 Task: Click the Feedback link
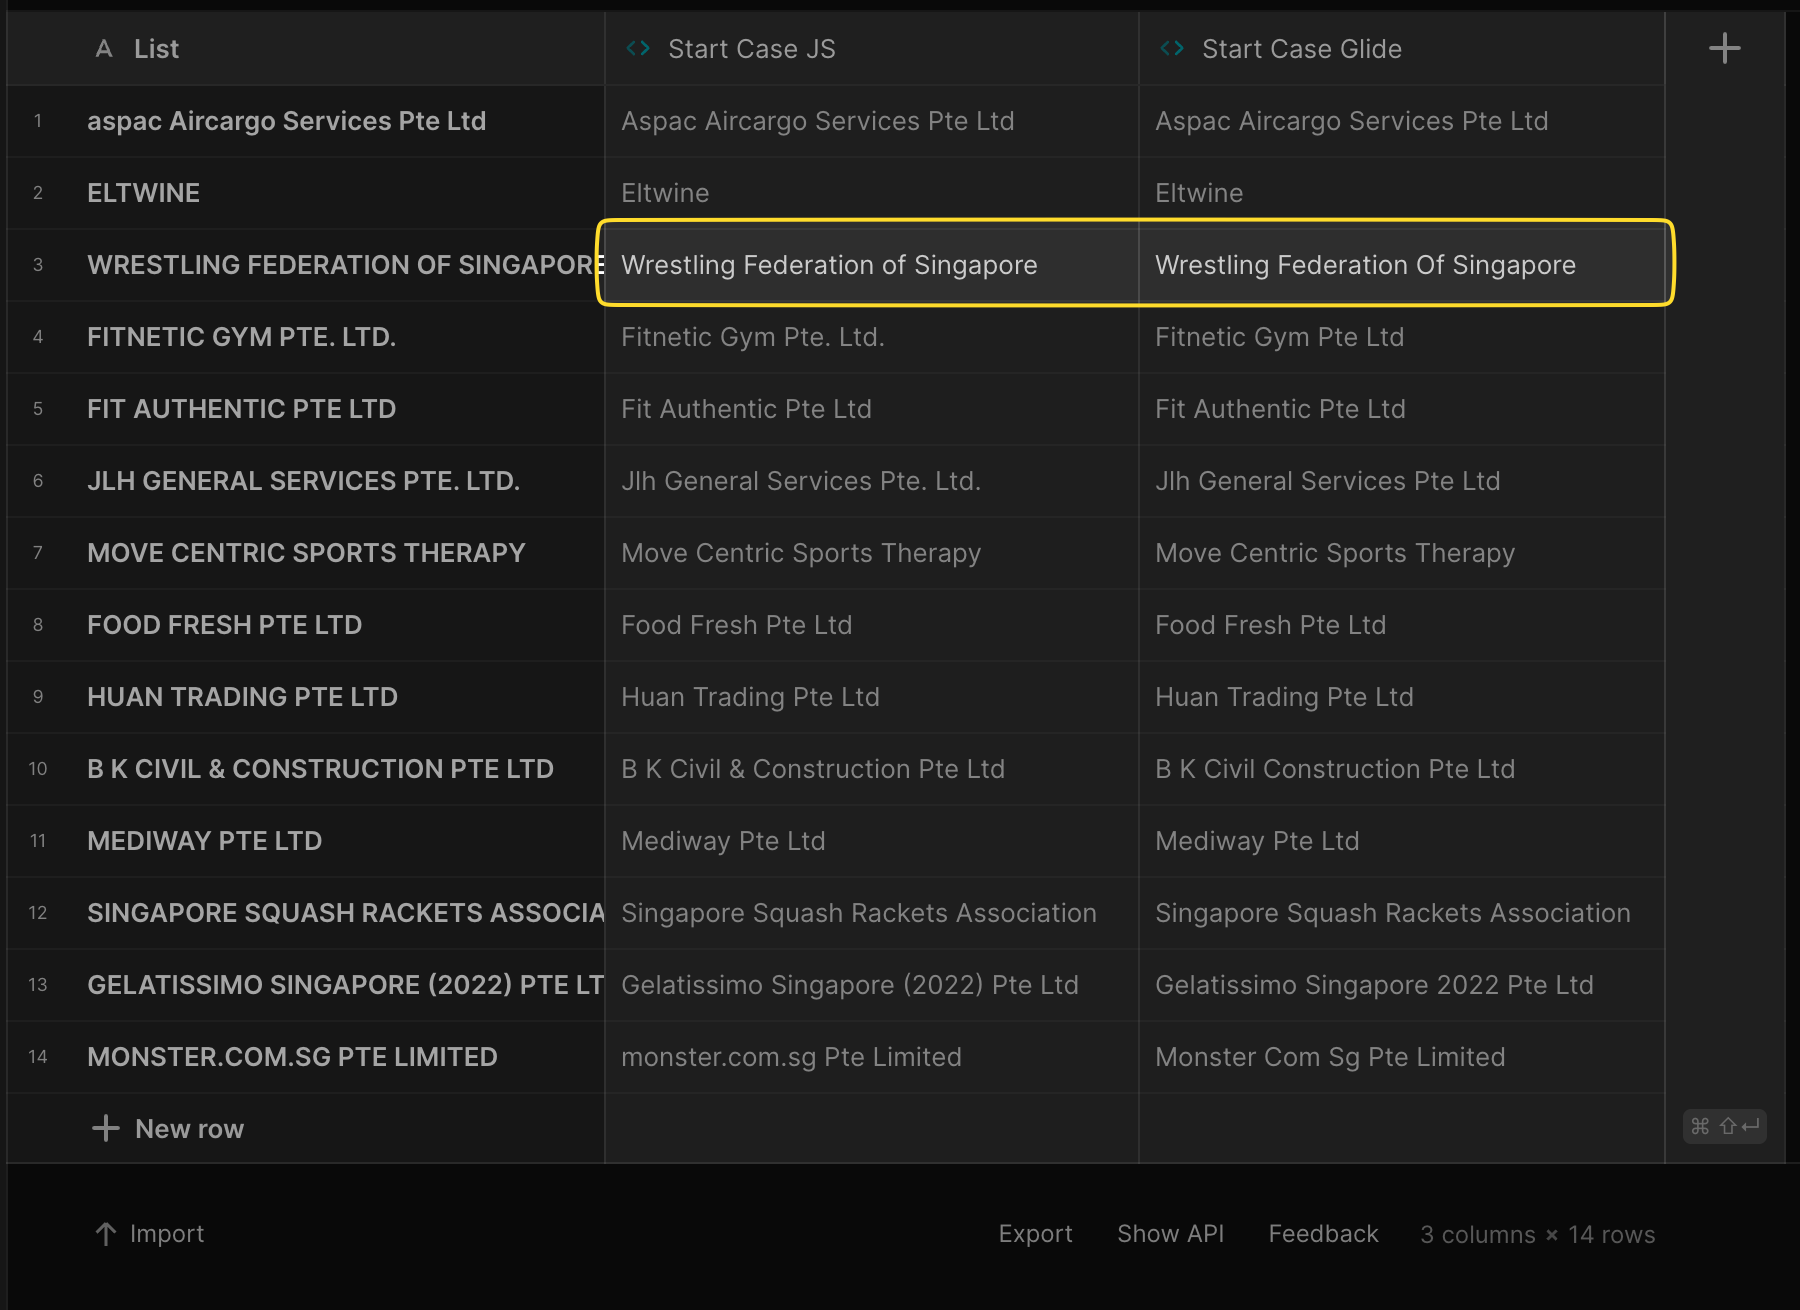pyautogui.click(x=1323, y=1234)
